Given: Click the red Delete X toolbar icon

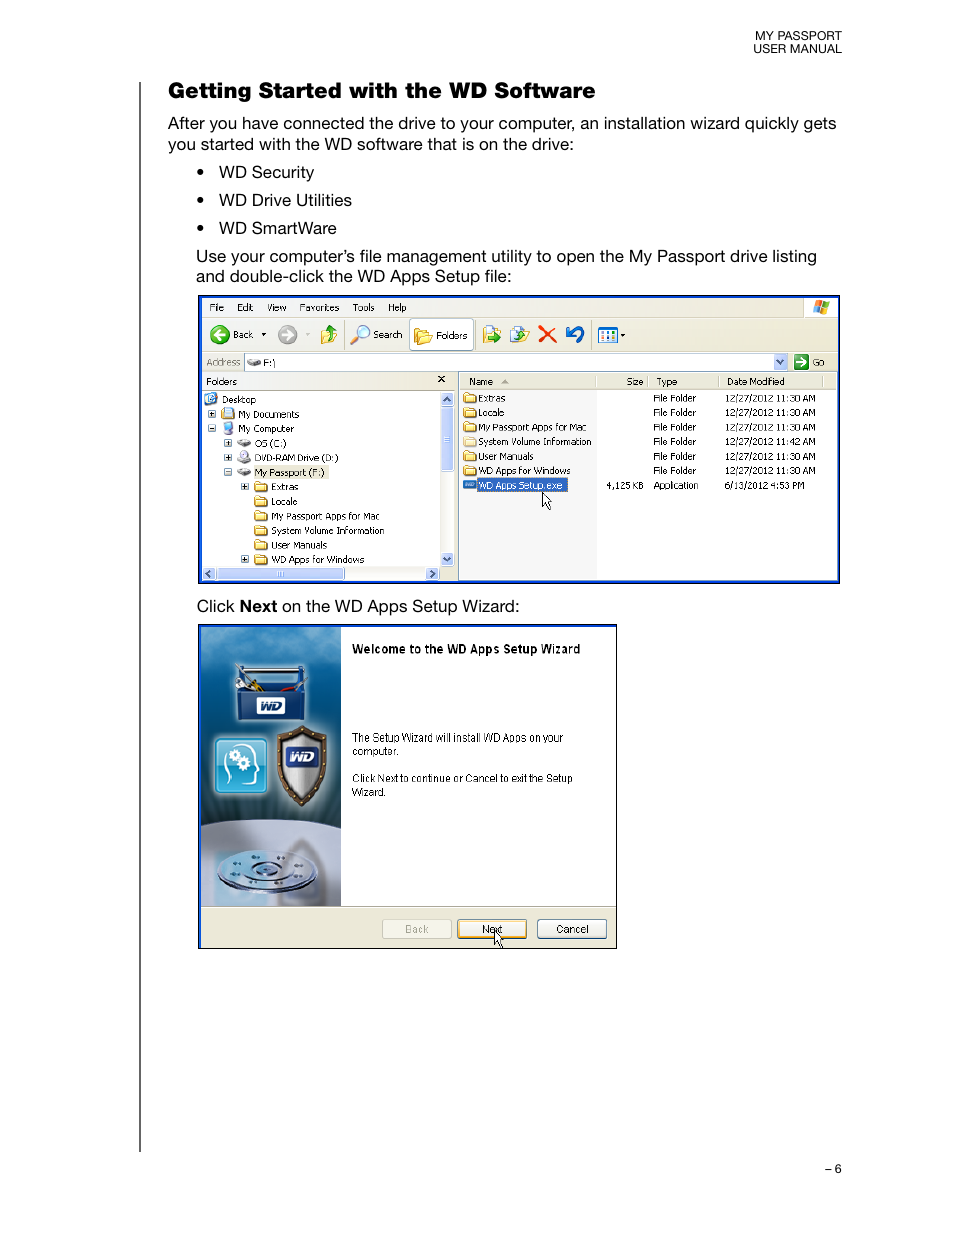Looking at the screenshot, I should [x=547, y=335].
